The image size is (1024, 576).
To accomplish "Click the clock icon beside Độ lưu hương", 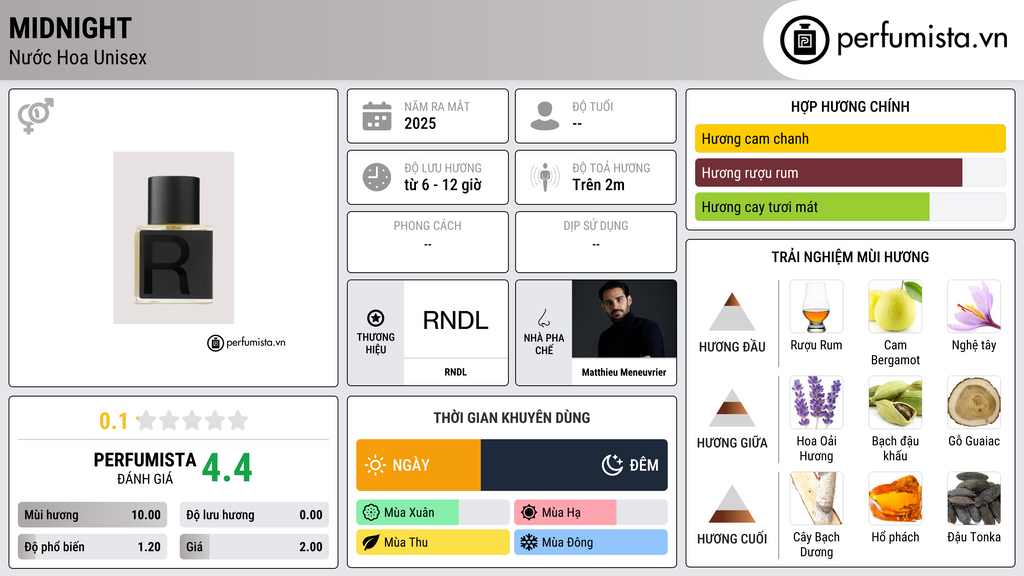I will 377,177.
